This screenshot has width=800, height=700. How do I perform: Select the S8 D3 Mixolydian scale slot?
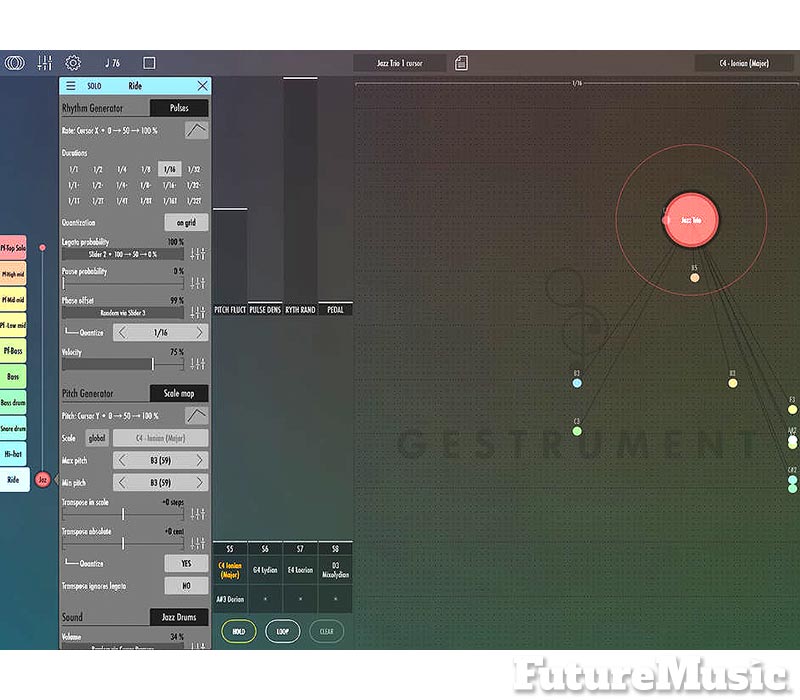click(335, 570)
